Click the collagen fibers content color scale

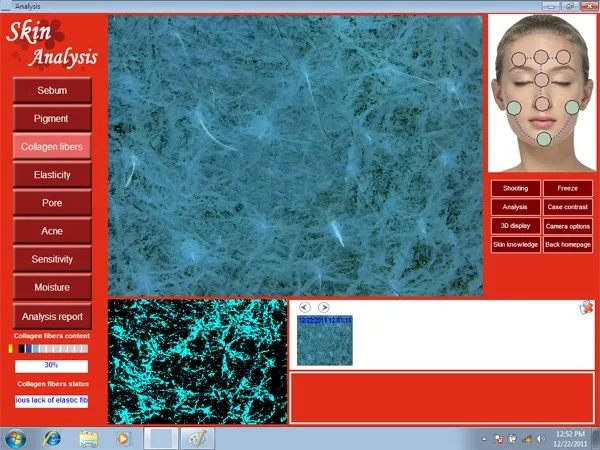[x=53, y=349]
